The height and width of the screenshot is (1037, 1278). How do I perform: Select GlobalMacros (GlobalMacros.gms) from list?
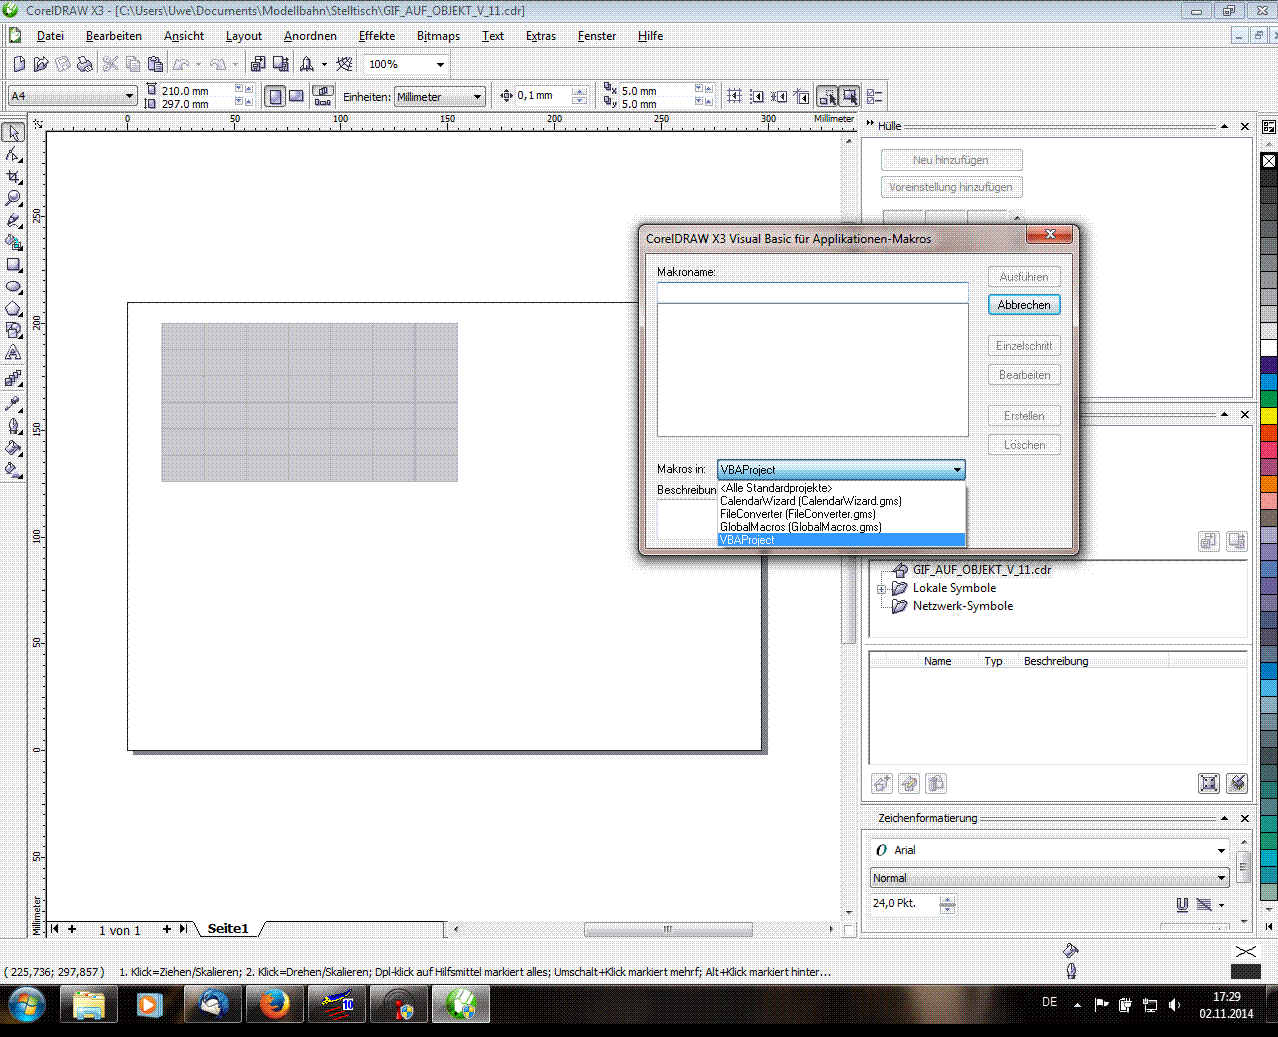[x=800, y=527]
